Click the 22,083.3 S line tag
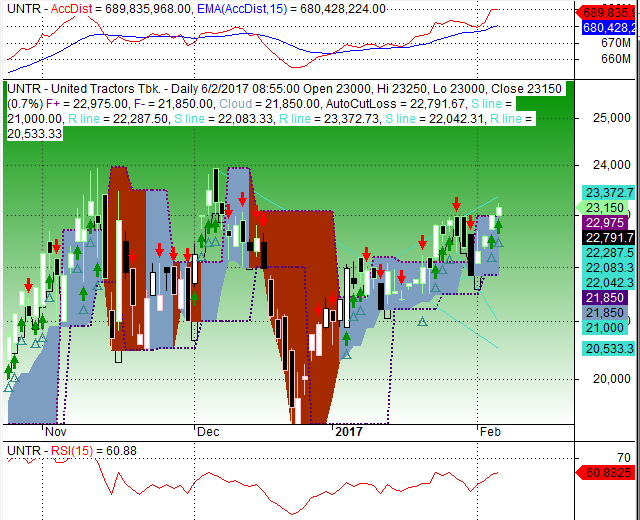Image resolution: width=640 pixels, height=520 pixels. pyautogui.click(x=609, y=268)
